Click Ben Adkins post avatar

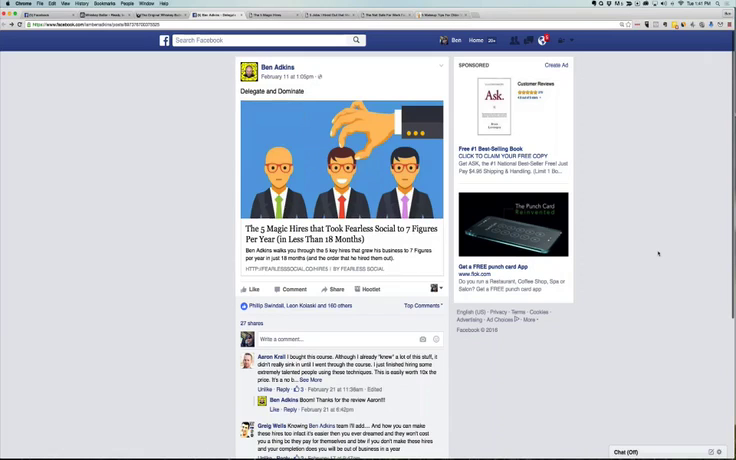249,72
